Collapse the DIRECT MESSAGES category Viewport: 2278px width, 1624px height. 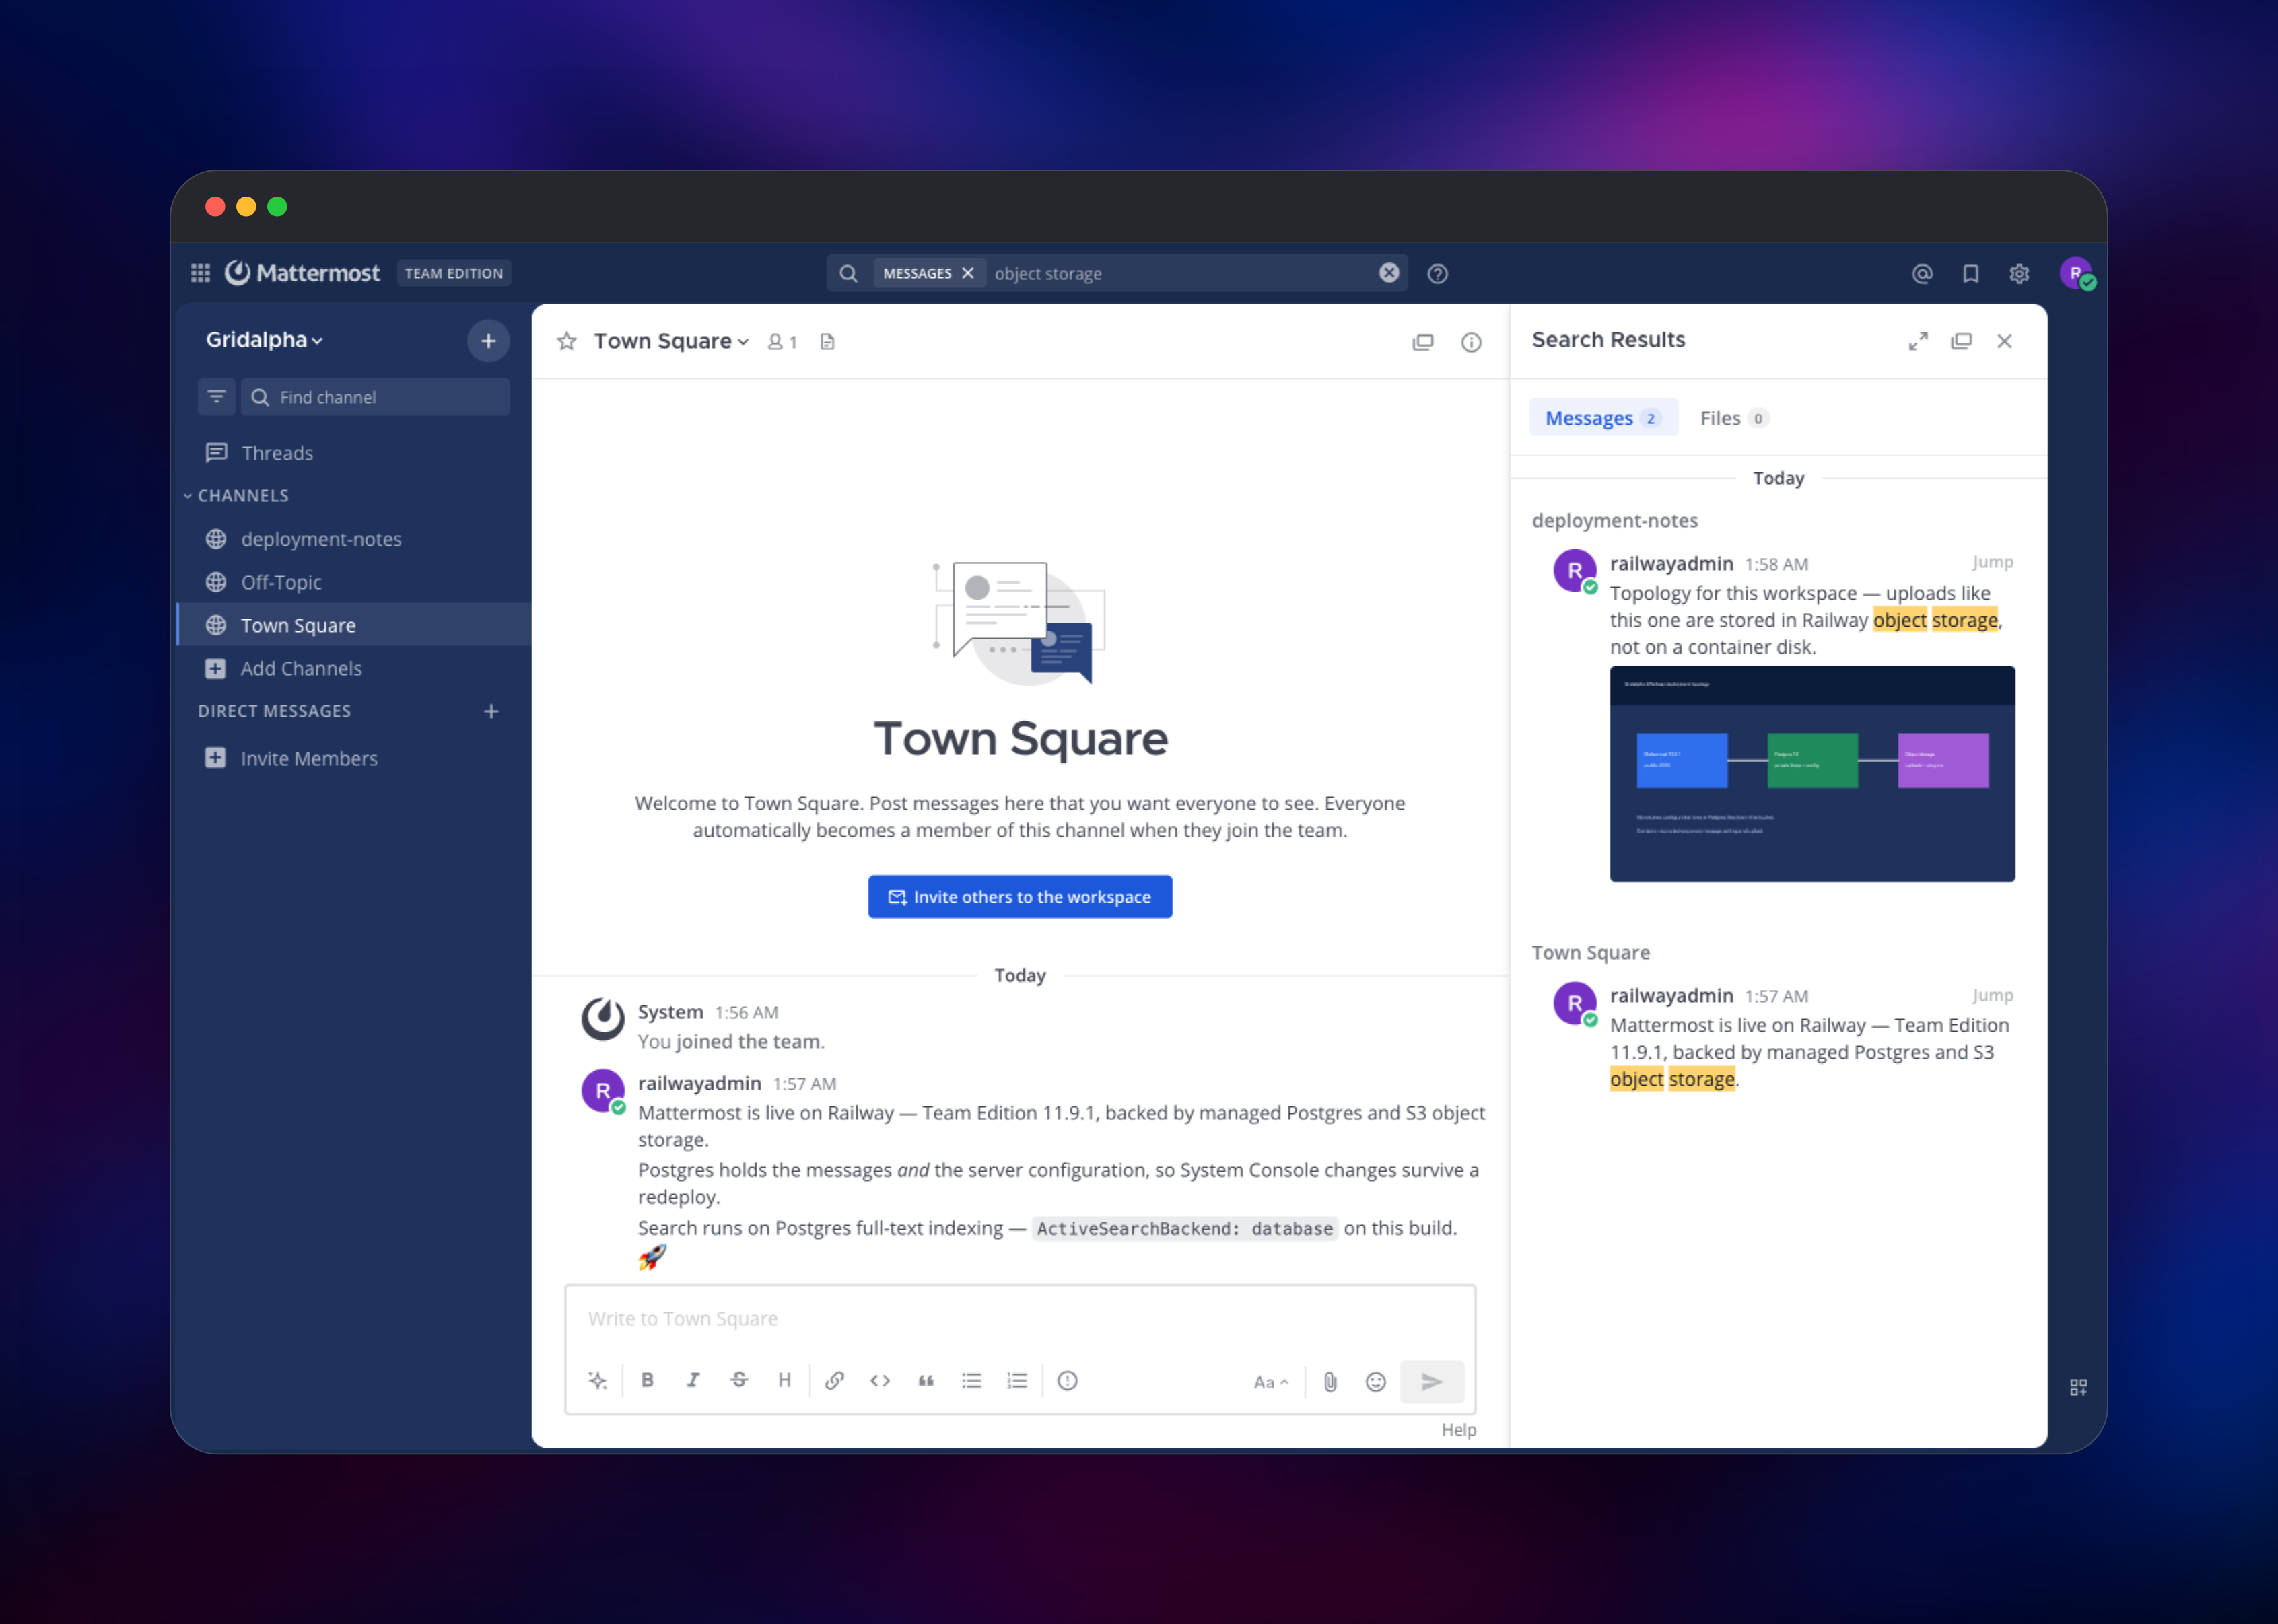[x=274, y=711]
